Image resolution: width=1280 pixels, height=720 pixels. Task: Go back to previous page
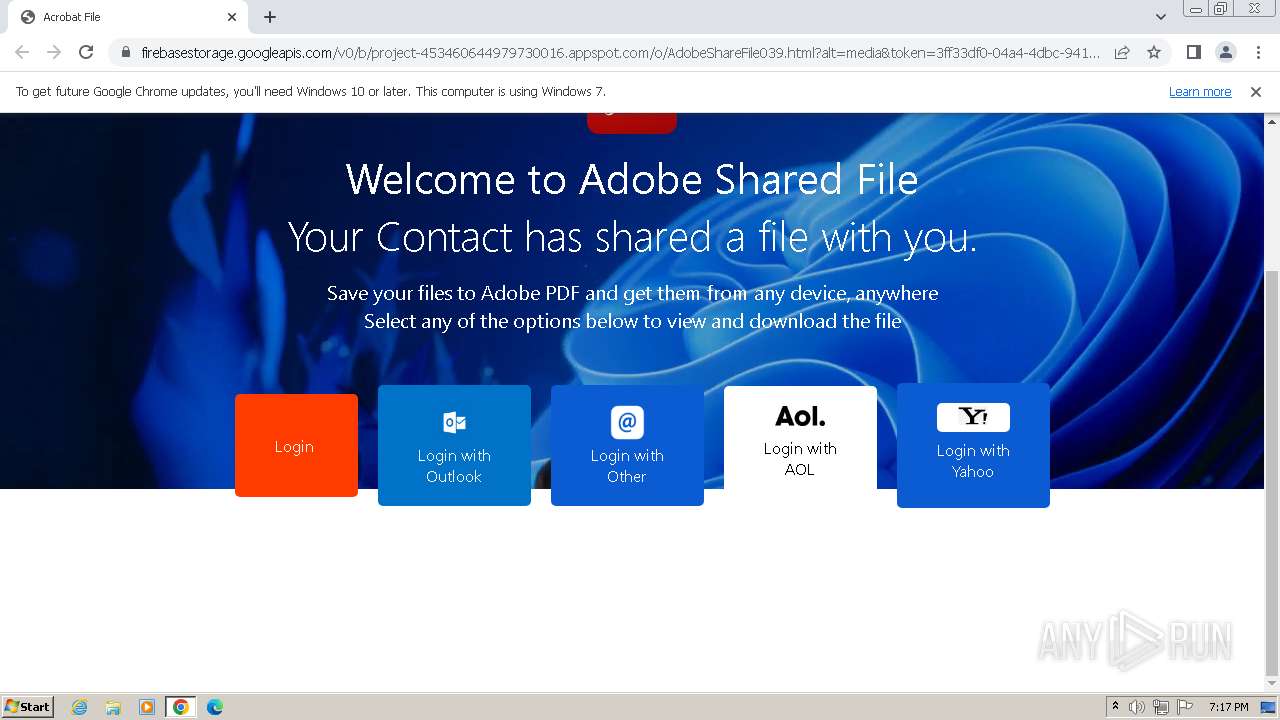pyautogui.click(x=22, y=52)
